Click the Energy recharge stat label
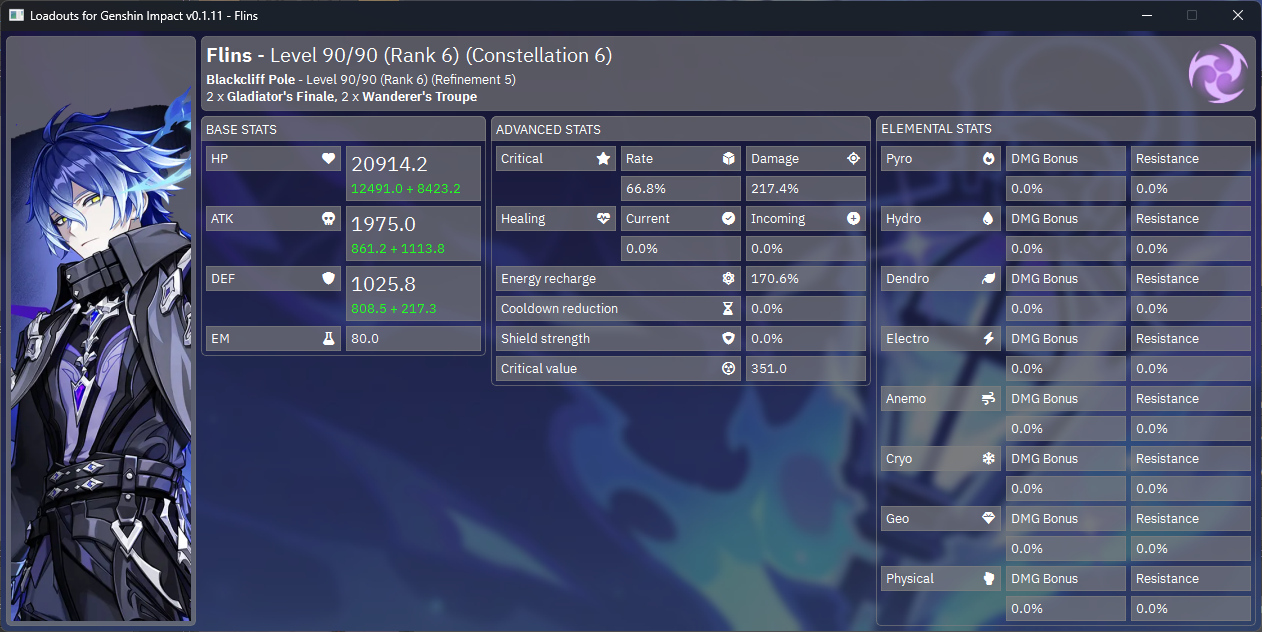This screenshot has width=1262, height=632. pyautogui.click(x=548, y=279)
